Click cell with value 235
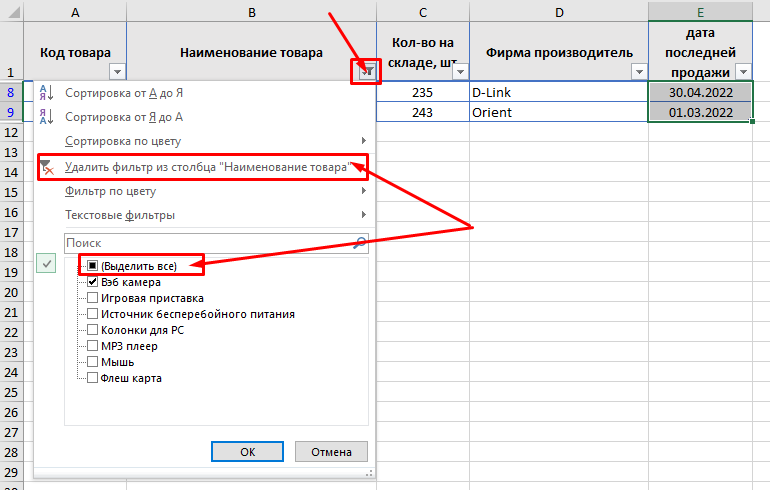Viewport: 770px width, 490px height. 423,92
